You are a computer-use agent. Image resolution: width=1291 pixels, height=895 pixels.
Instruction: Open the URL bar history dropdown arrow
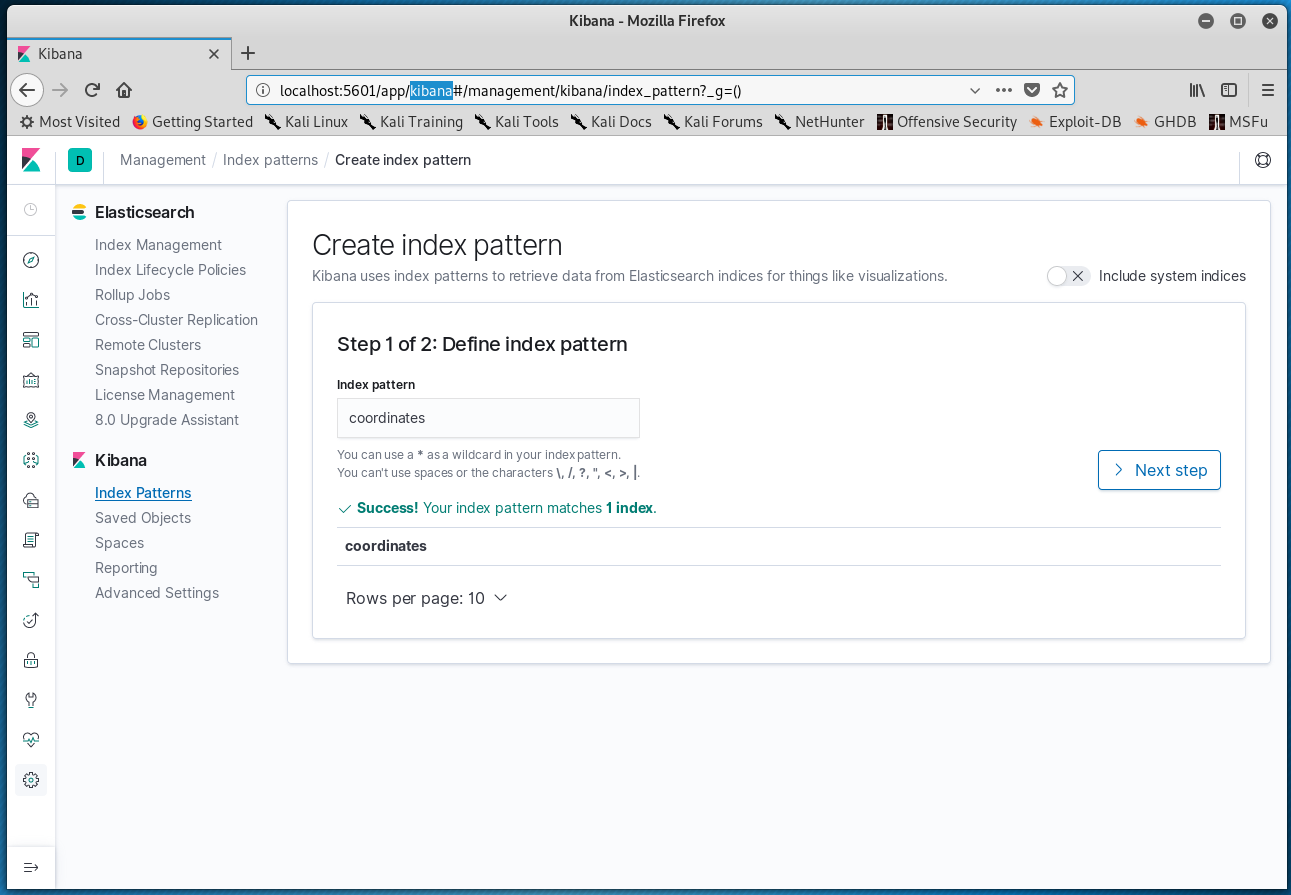975,90
